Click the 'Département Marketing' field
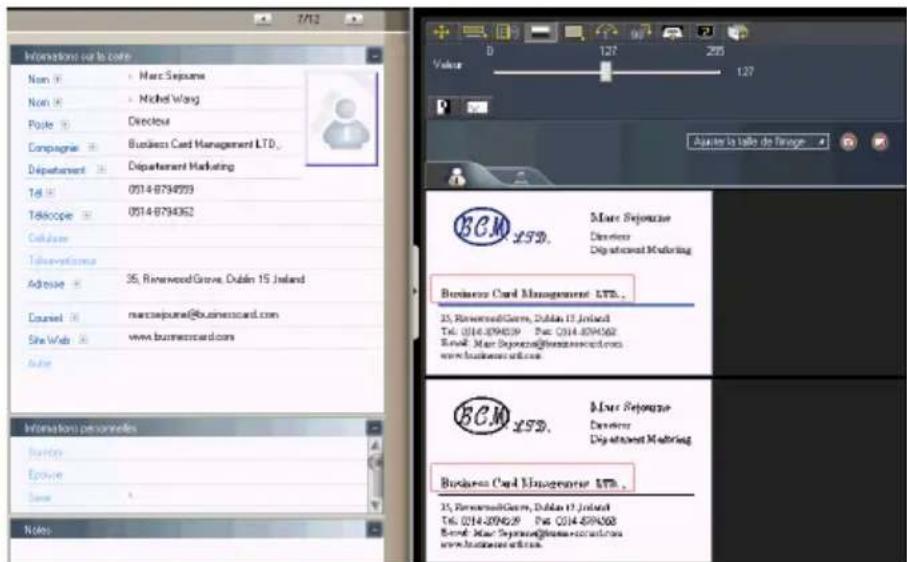 click(x=181, y=167)
